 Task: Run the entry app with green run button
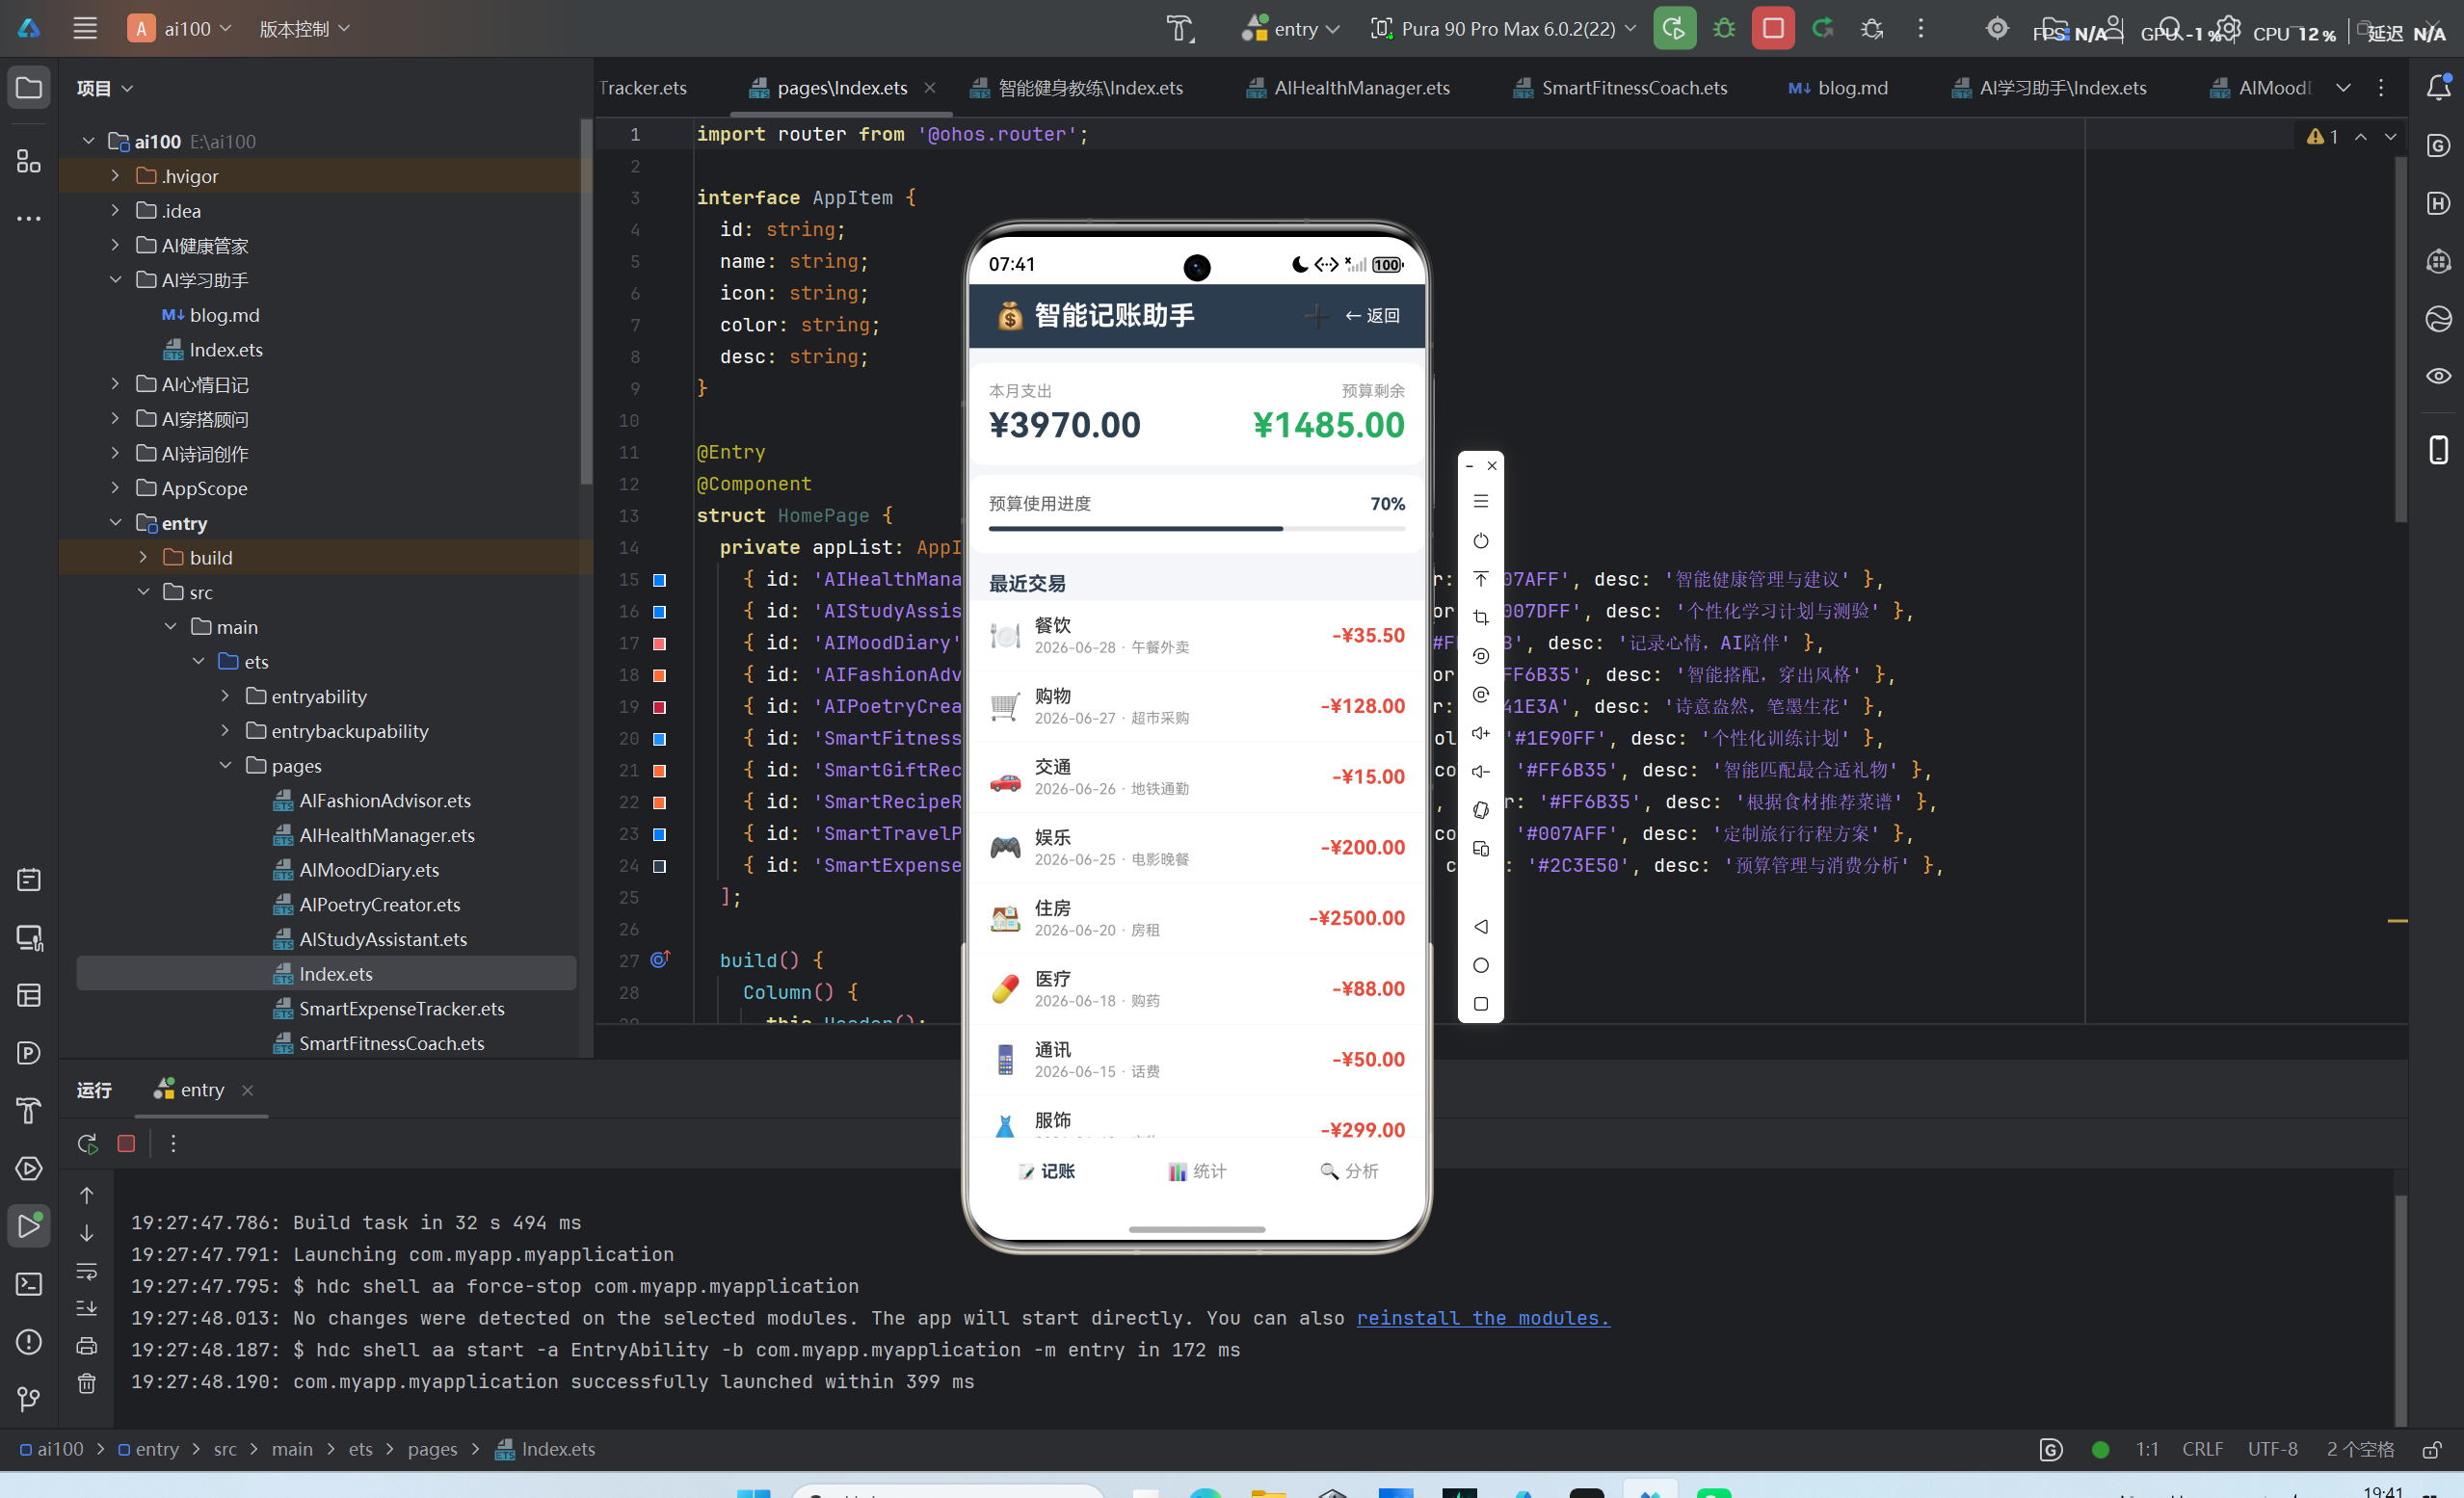tap(1674, 29)
